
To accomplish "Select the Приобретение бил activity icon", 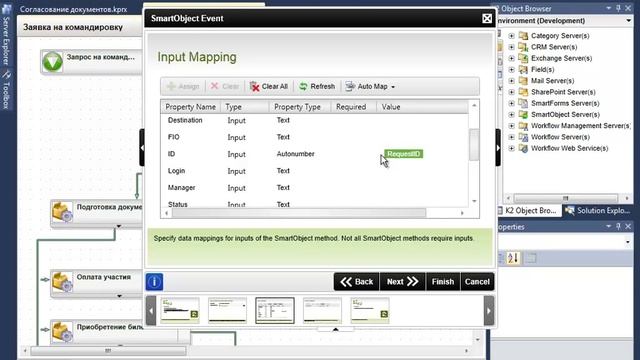I will click(62, 332).
